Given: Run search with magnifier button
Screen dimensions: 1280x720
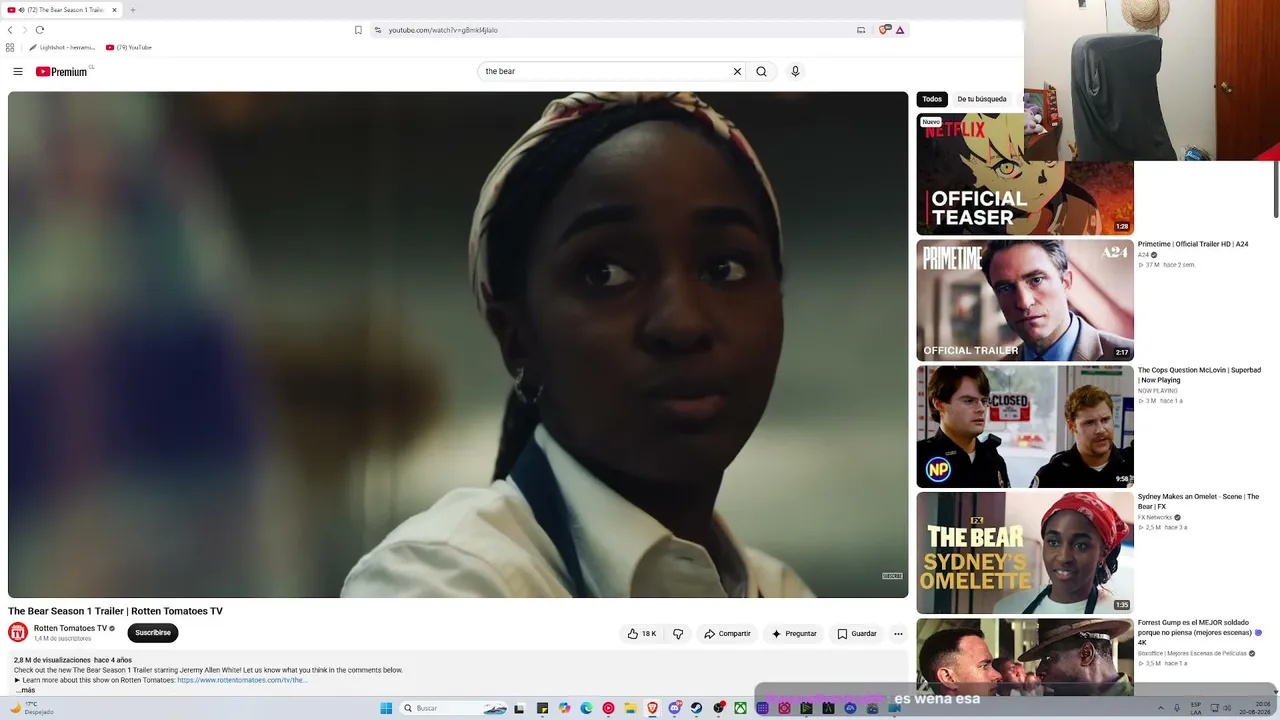Looking at the screenshot, I should (x=761, y=71).
